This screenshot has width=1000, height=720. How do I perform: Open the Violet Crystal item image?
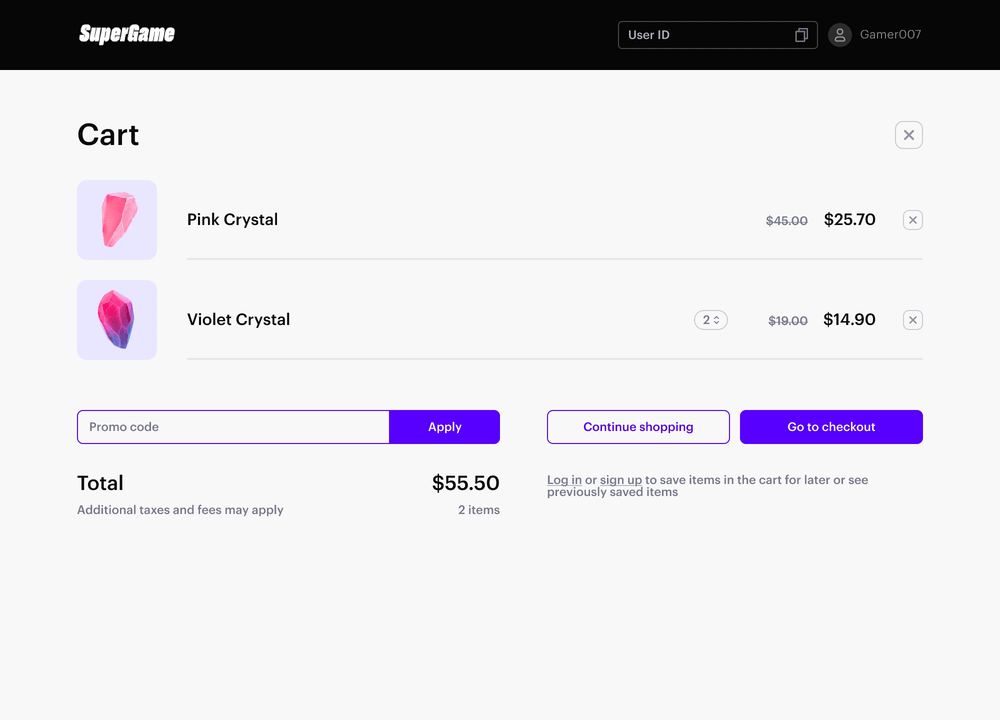click(x=117, y=320)
